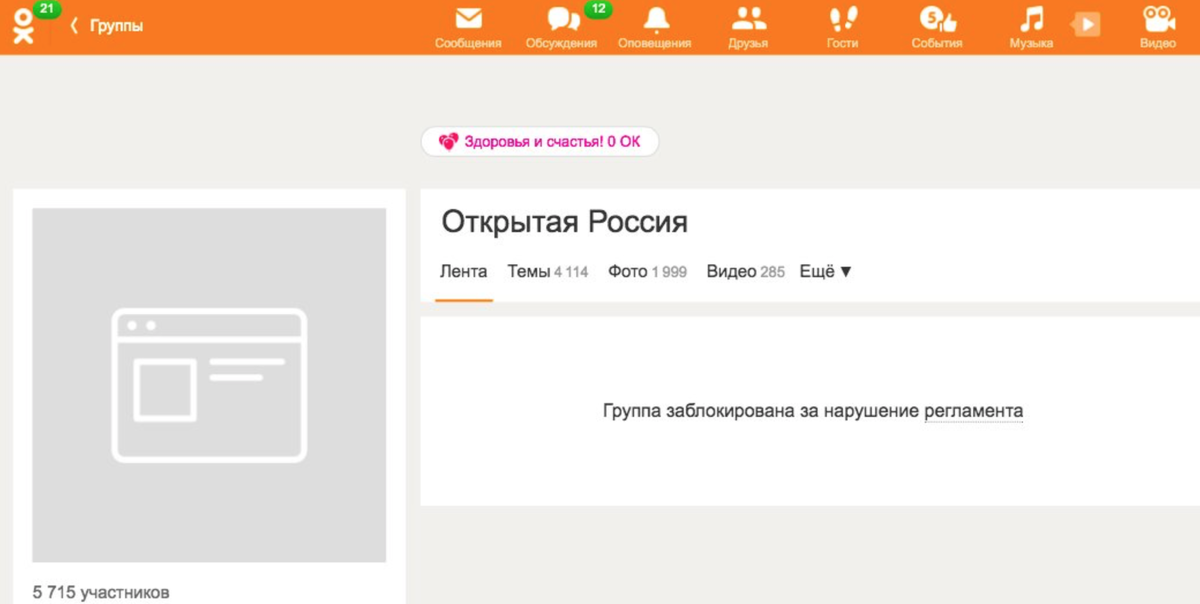Click the Обсуждения badge showing 12

point(598,9)
